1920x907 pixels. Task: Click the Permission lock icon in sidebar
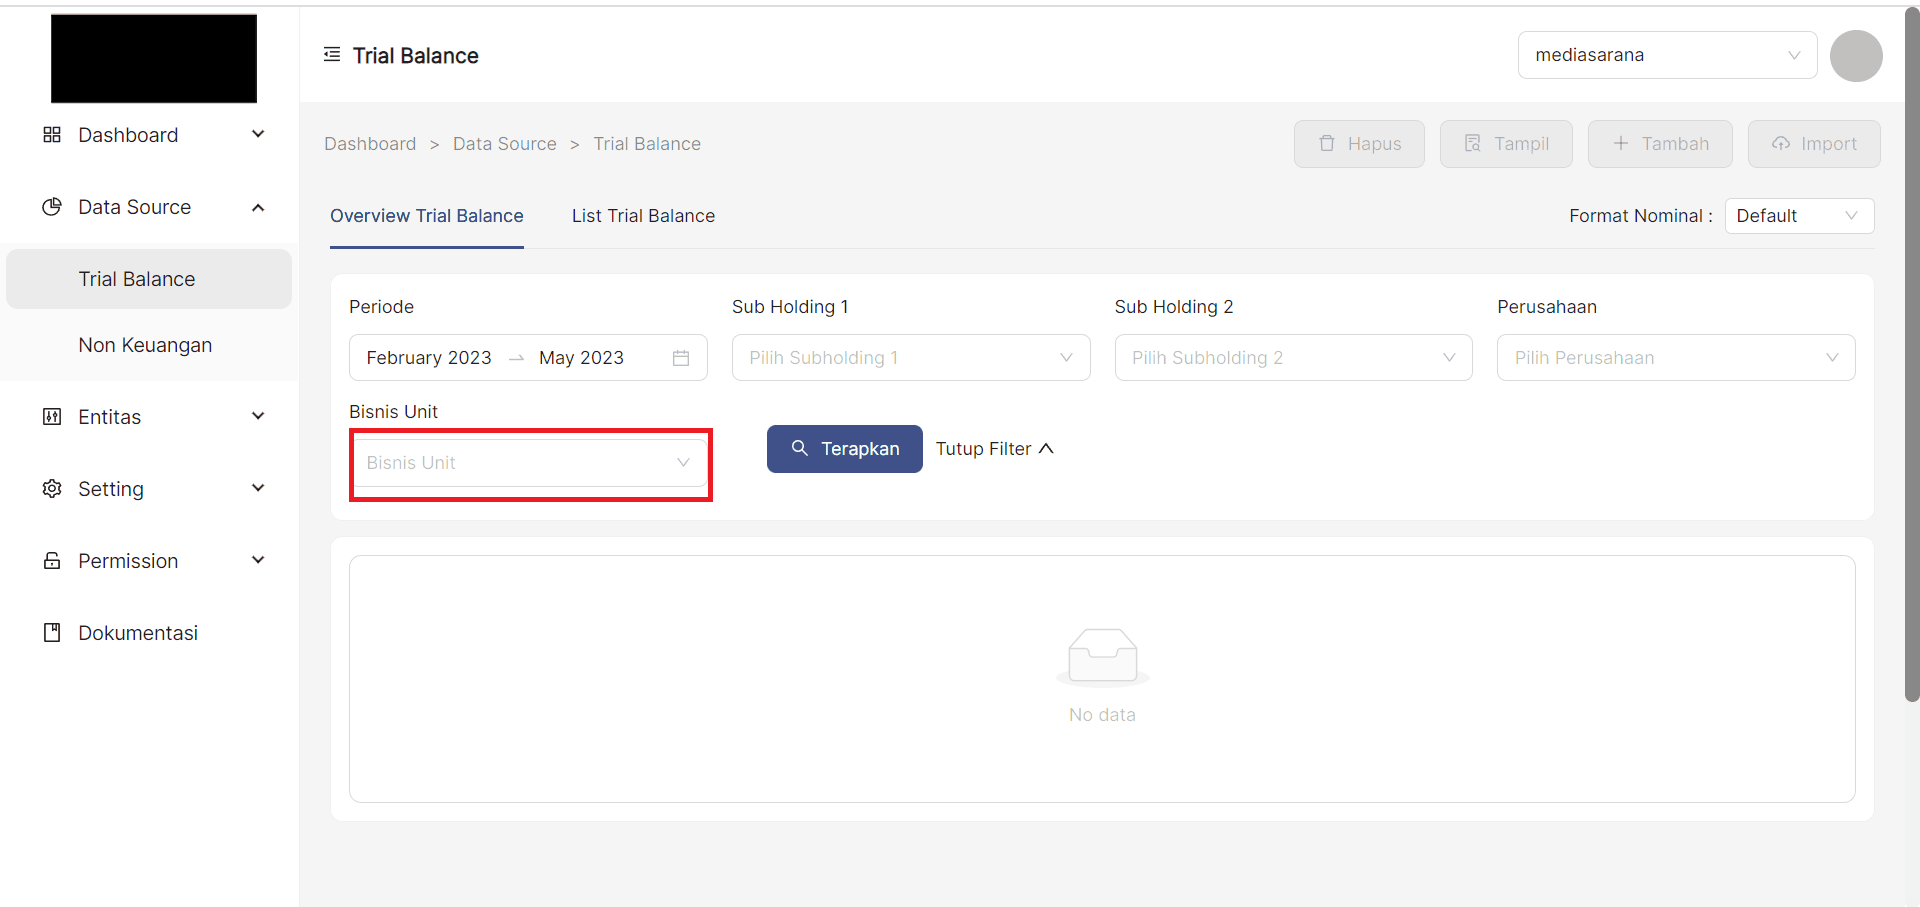(52, 561)
